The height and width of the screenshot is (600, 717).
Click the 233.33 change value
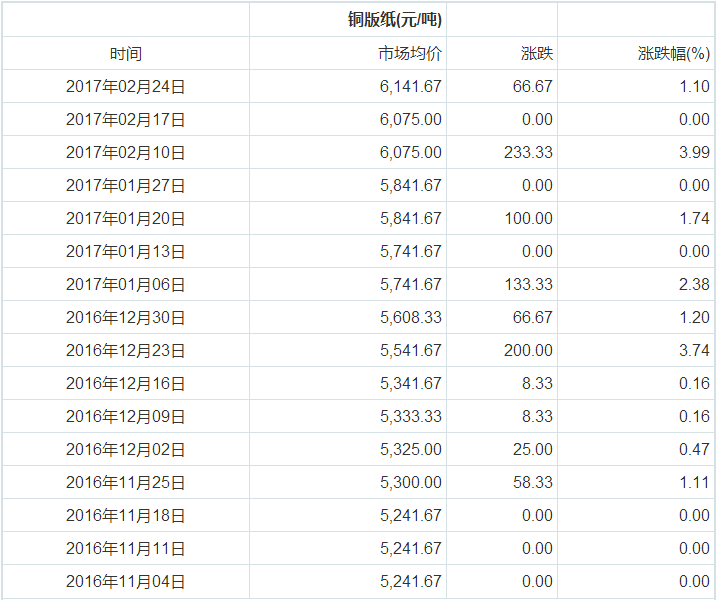(529, 153)
